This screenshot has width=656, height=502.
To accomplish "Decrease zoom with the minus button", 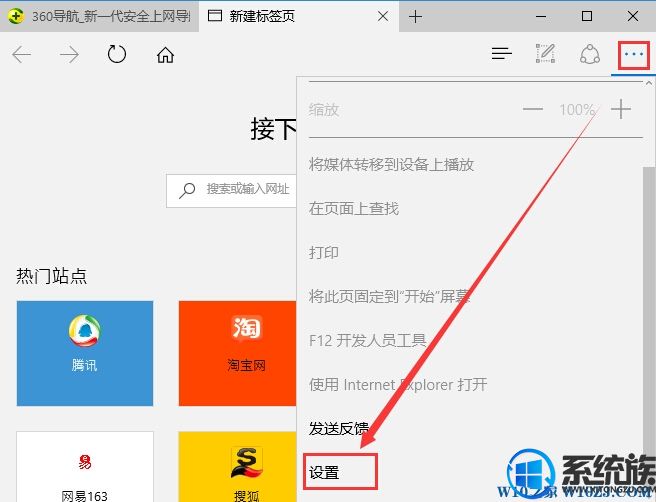I will (533, 109).
